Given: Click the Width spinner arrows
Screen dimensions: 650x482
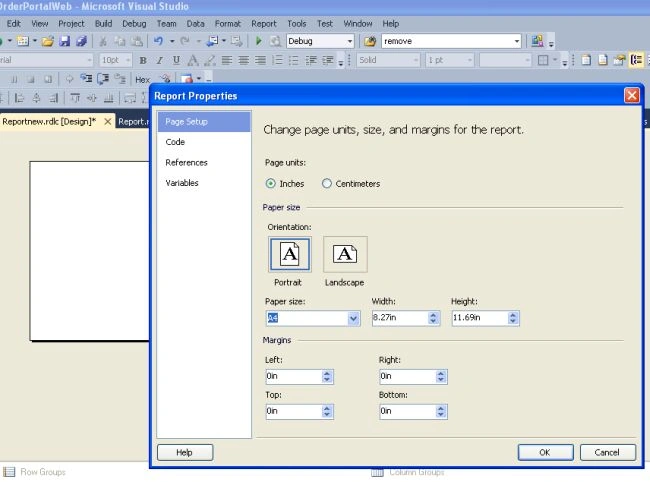Looking at the screenshot, I should (x=433, y=318).
